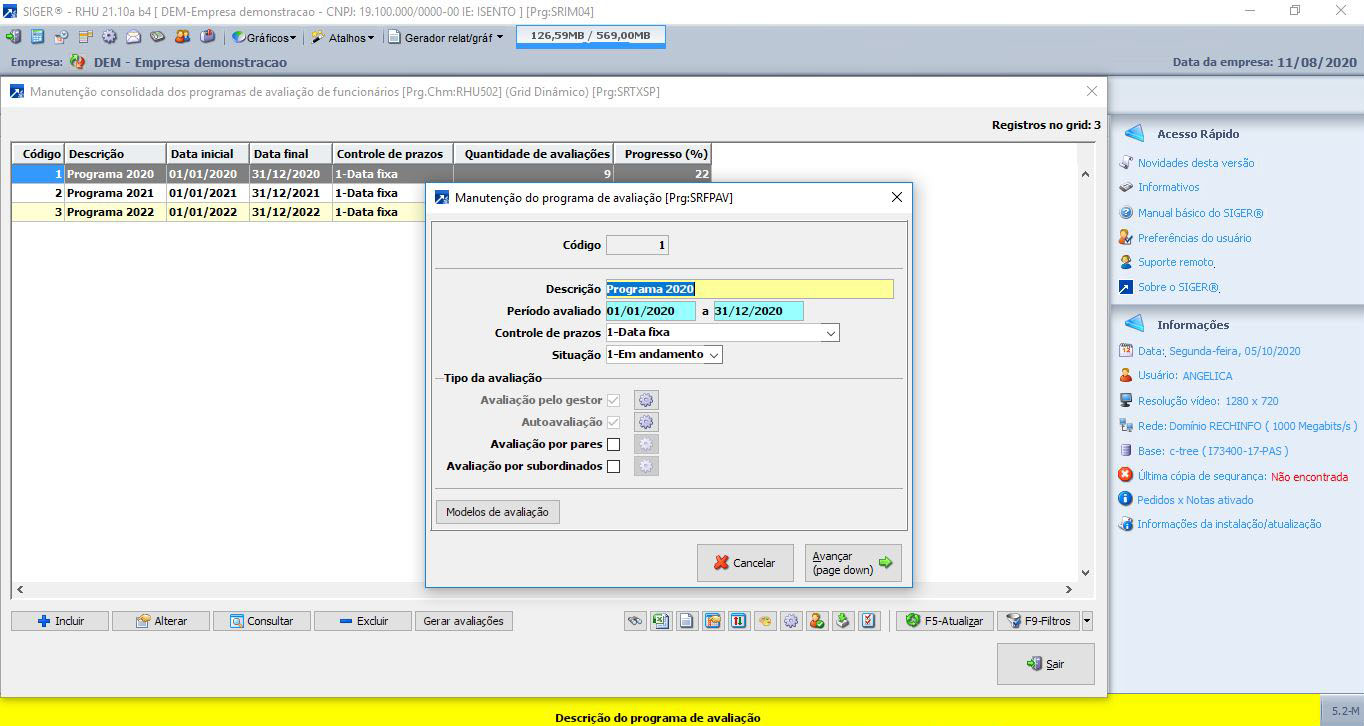Image resolution: width=1364 pixels, height=726 pixels.
Task: Open Preferências do usuário link
Action: pyautogui.click(x=1195, y=238)
